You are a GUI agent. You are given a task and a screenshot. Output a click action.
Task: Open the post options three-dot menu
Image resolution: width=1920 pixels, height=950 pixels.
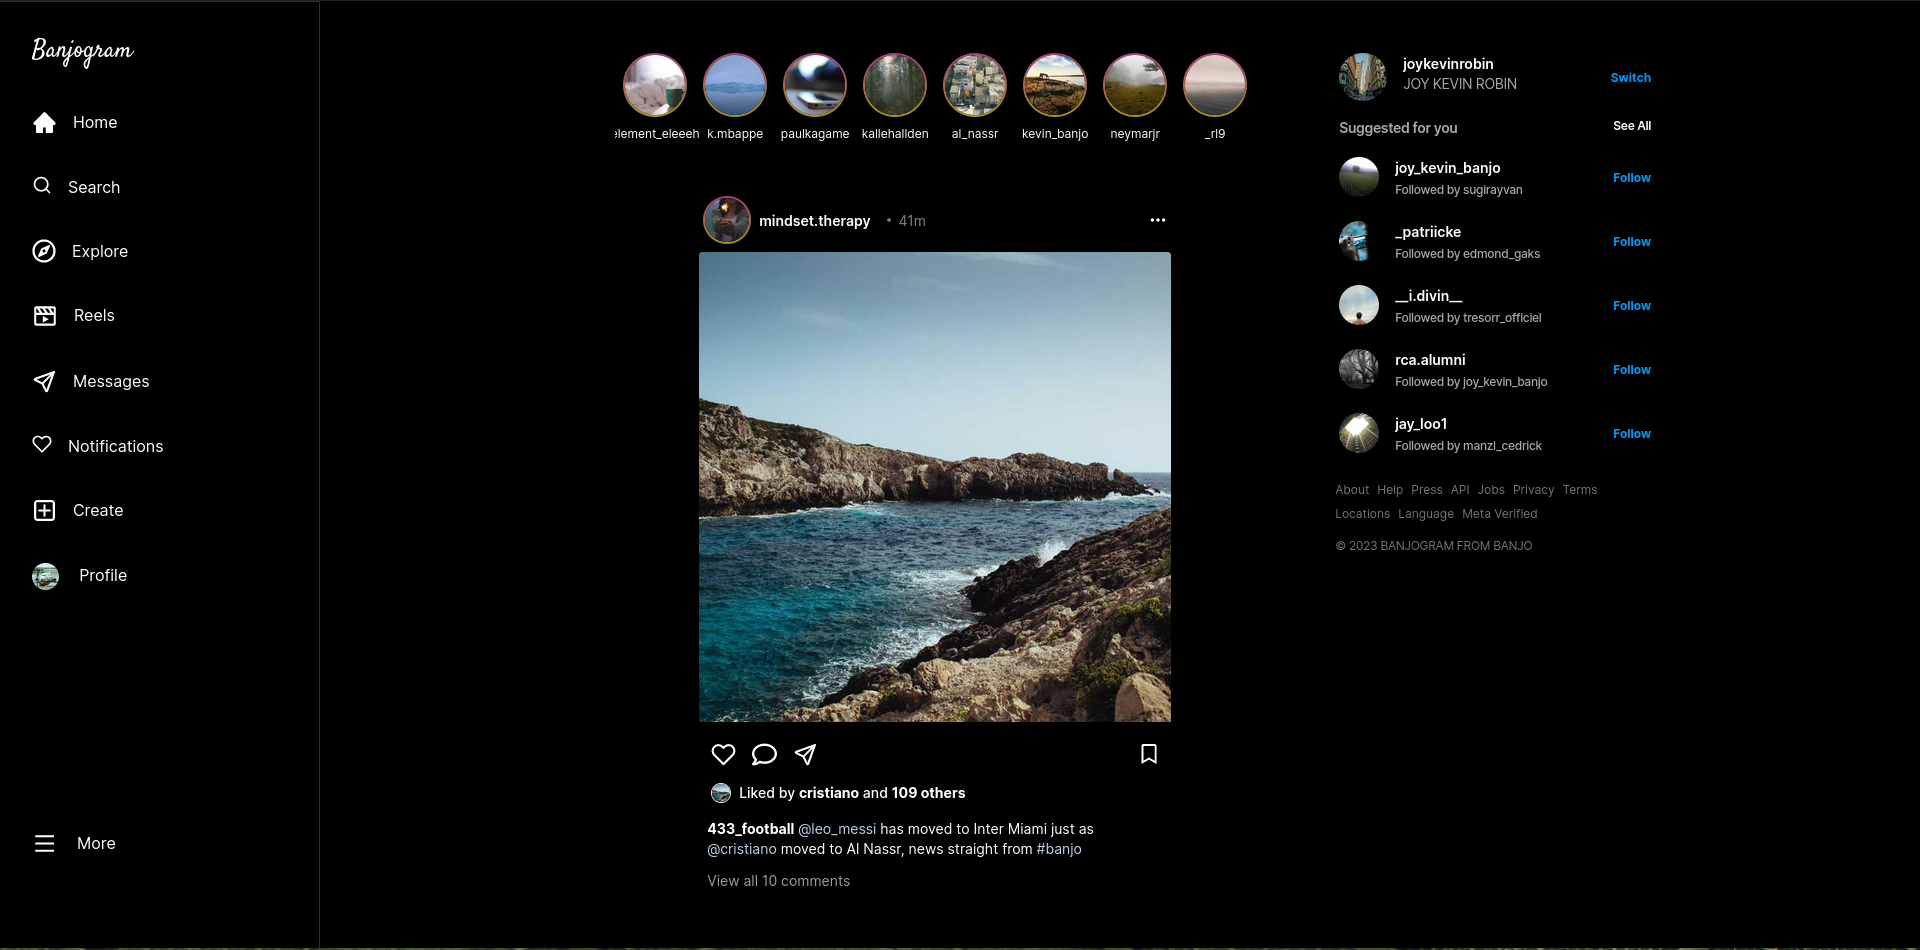click(1158, 220)
